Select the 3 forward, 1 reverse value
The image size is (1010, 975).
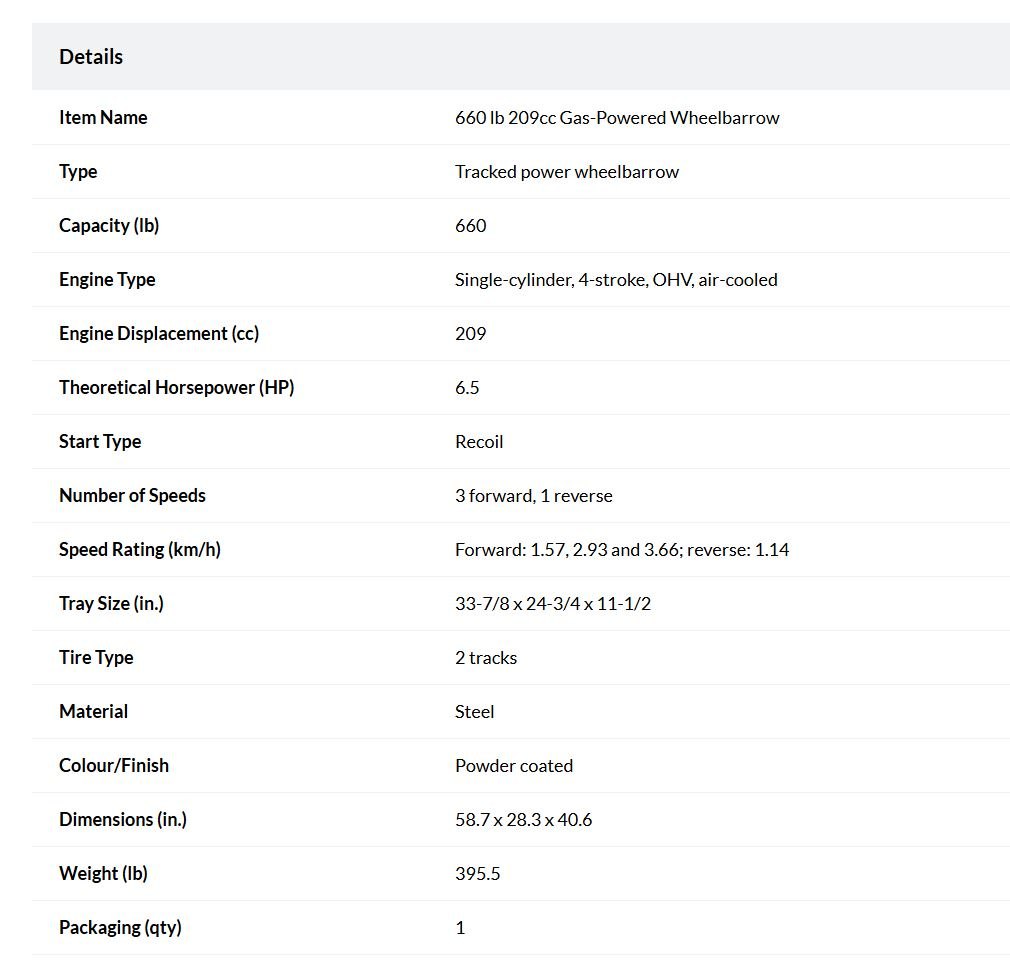pyautogui.click(x=533, y=496)
